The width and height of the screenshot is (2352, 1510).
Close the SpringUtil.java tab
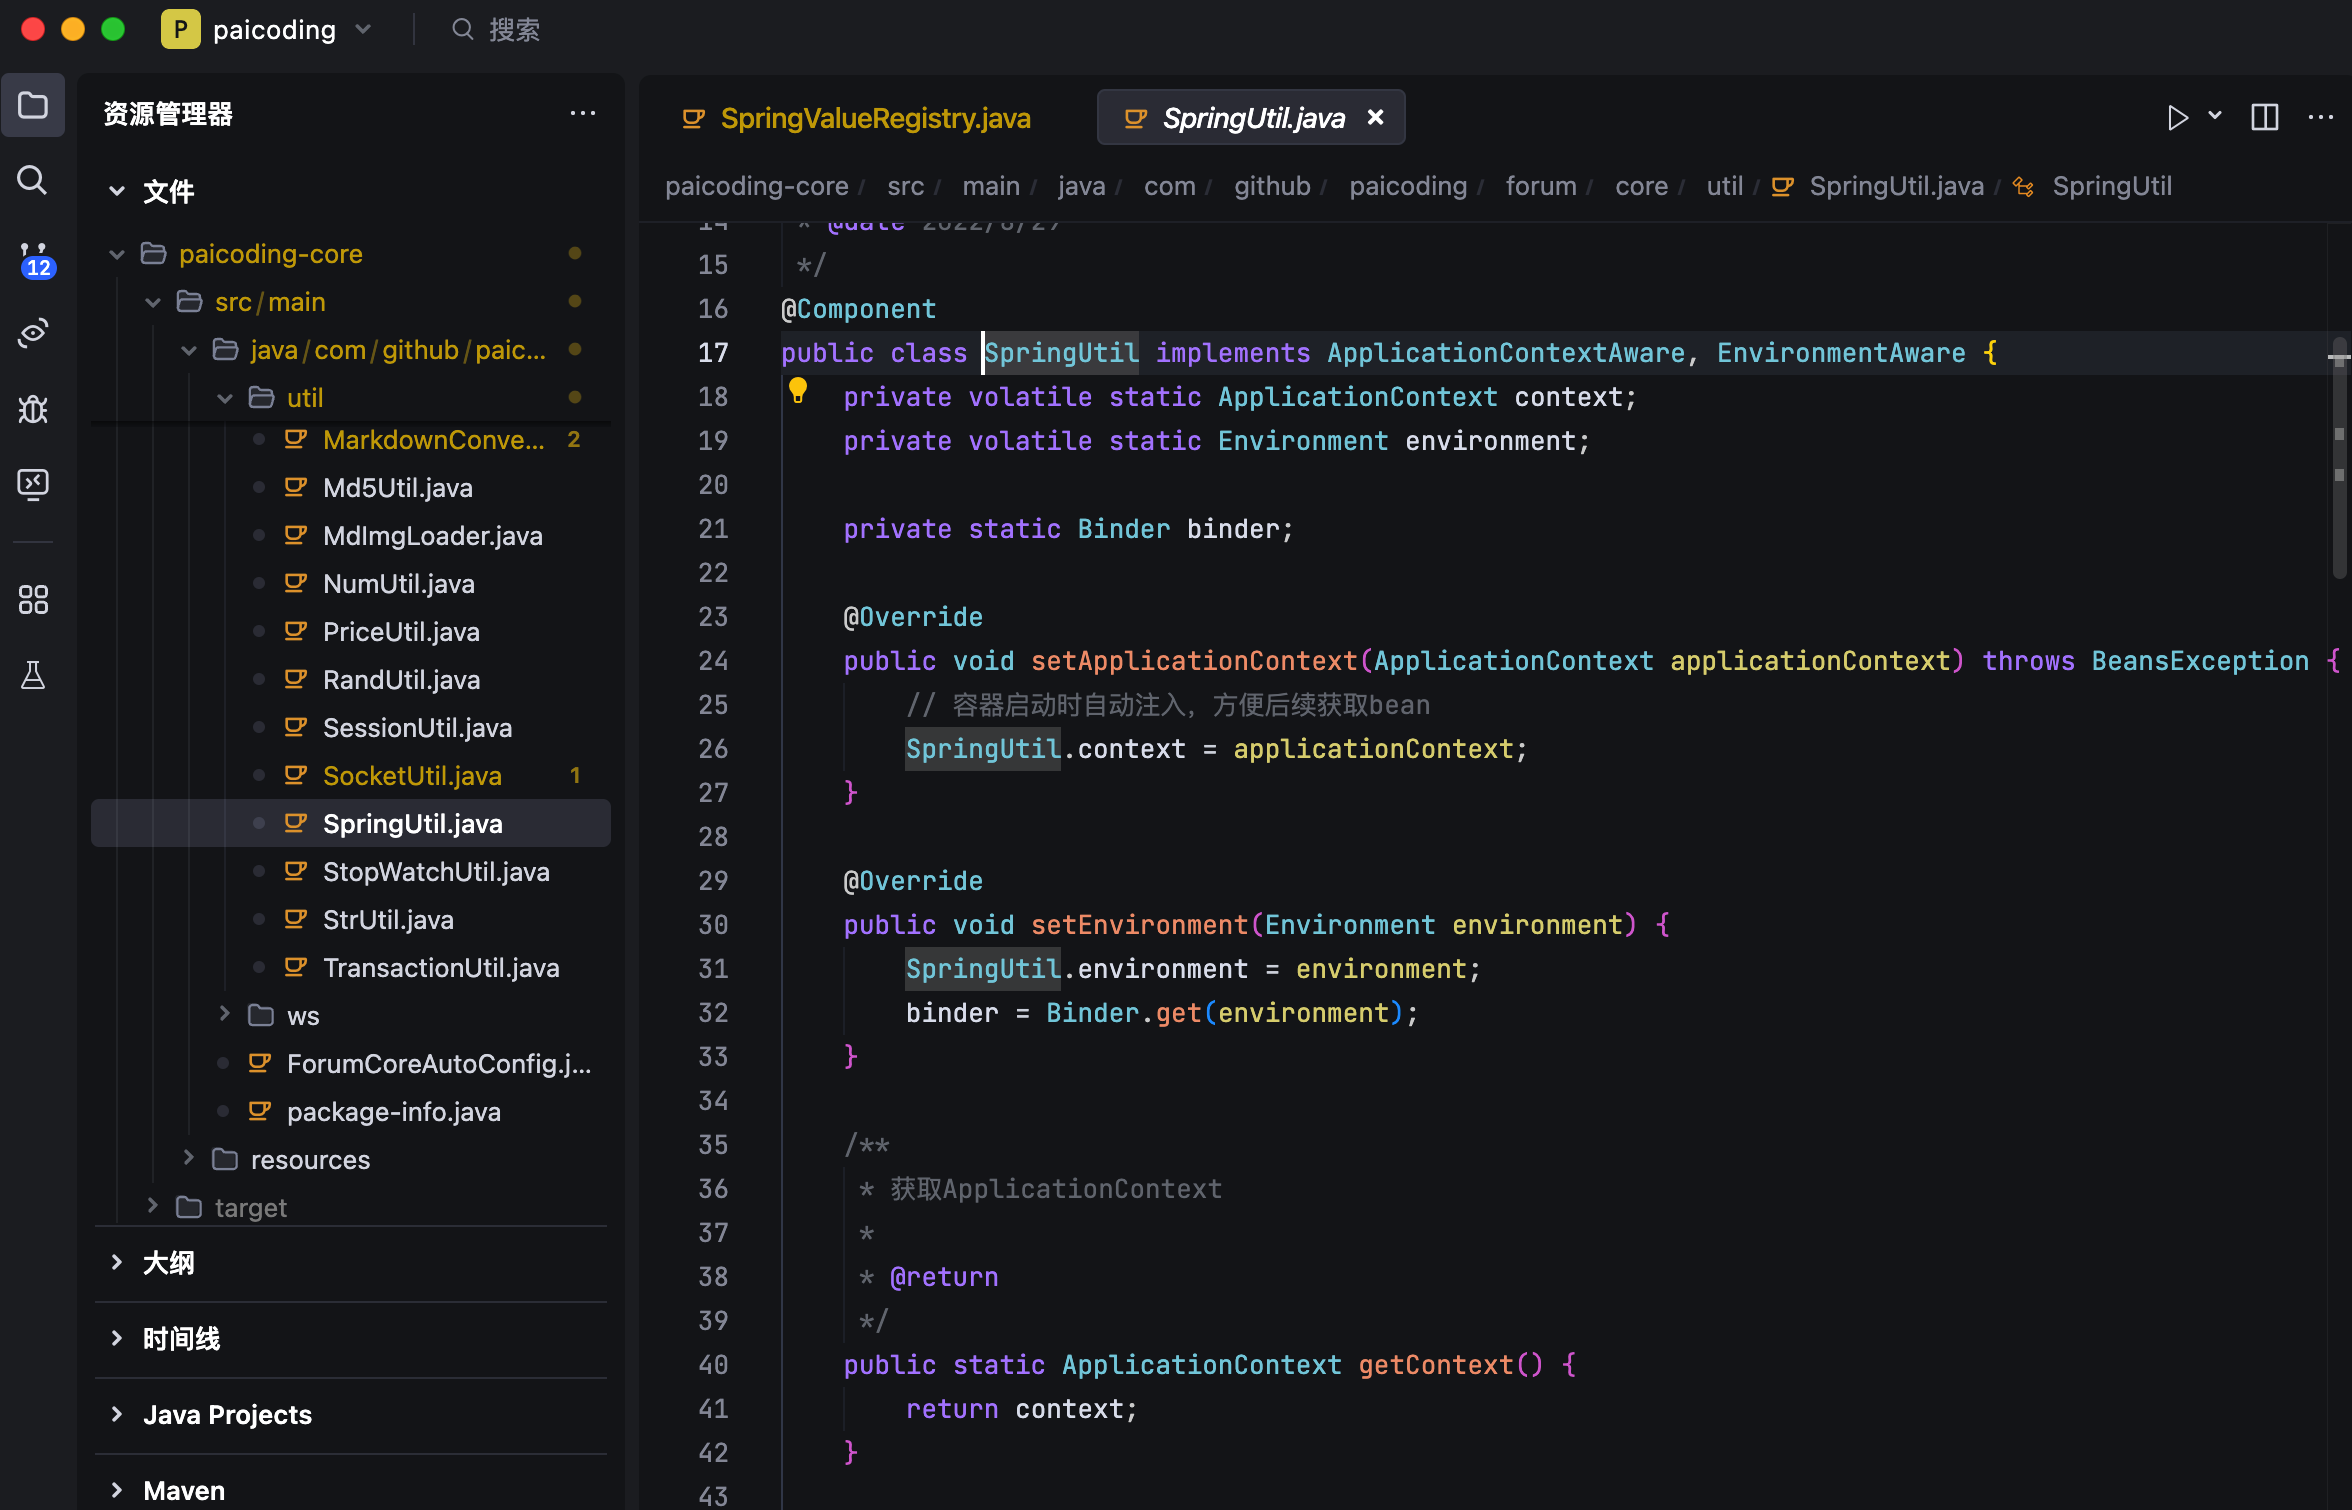[x=1375, y=117]
